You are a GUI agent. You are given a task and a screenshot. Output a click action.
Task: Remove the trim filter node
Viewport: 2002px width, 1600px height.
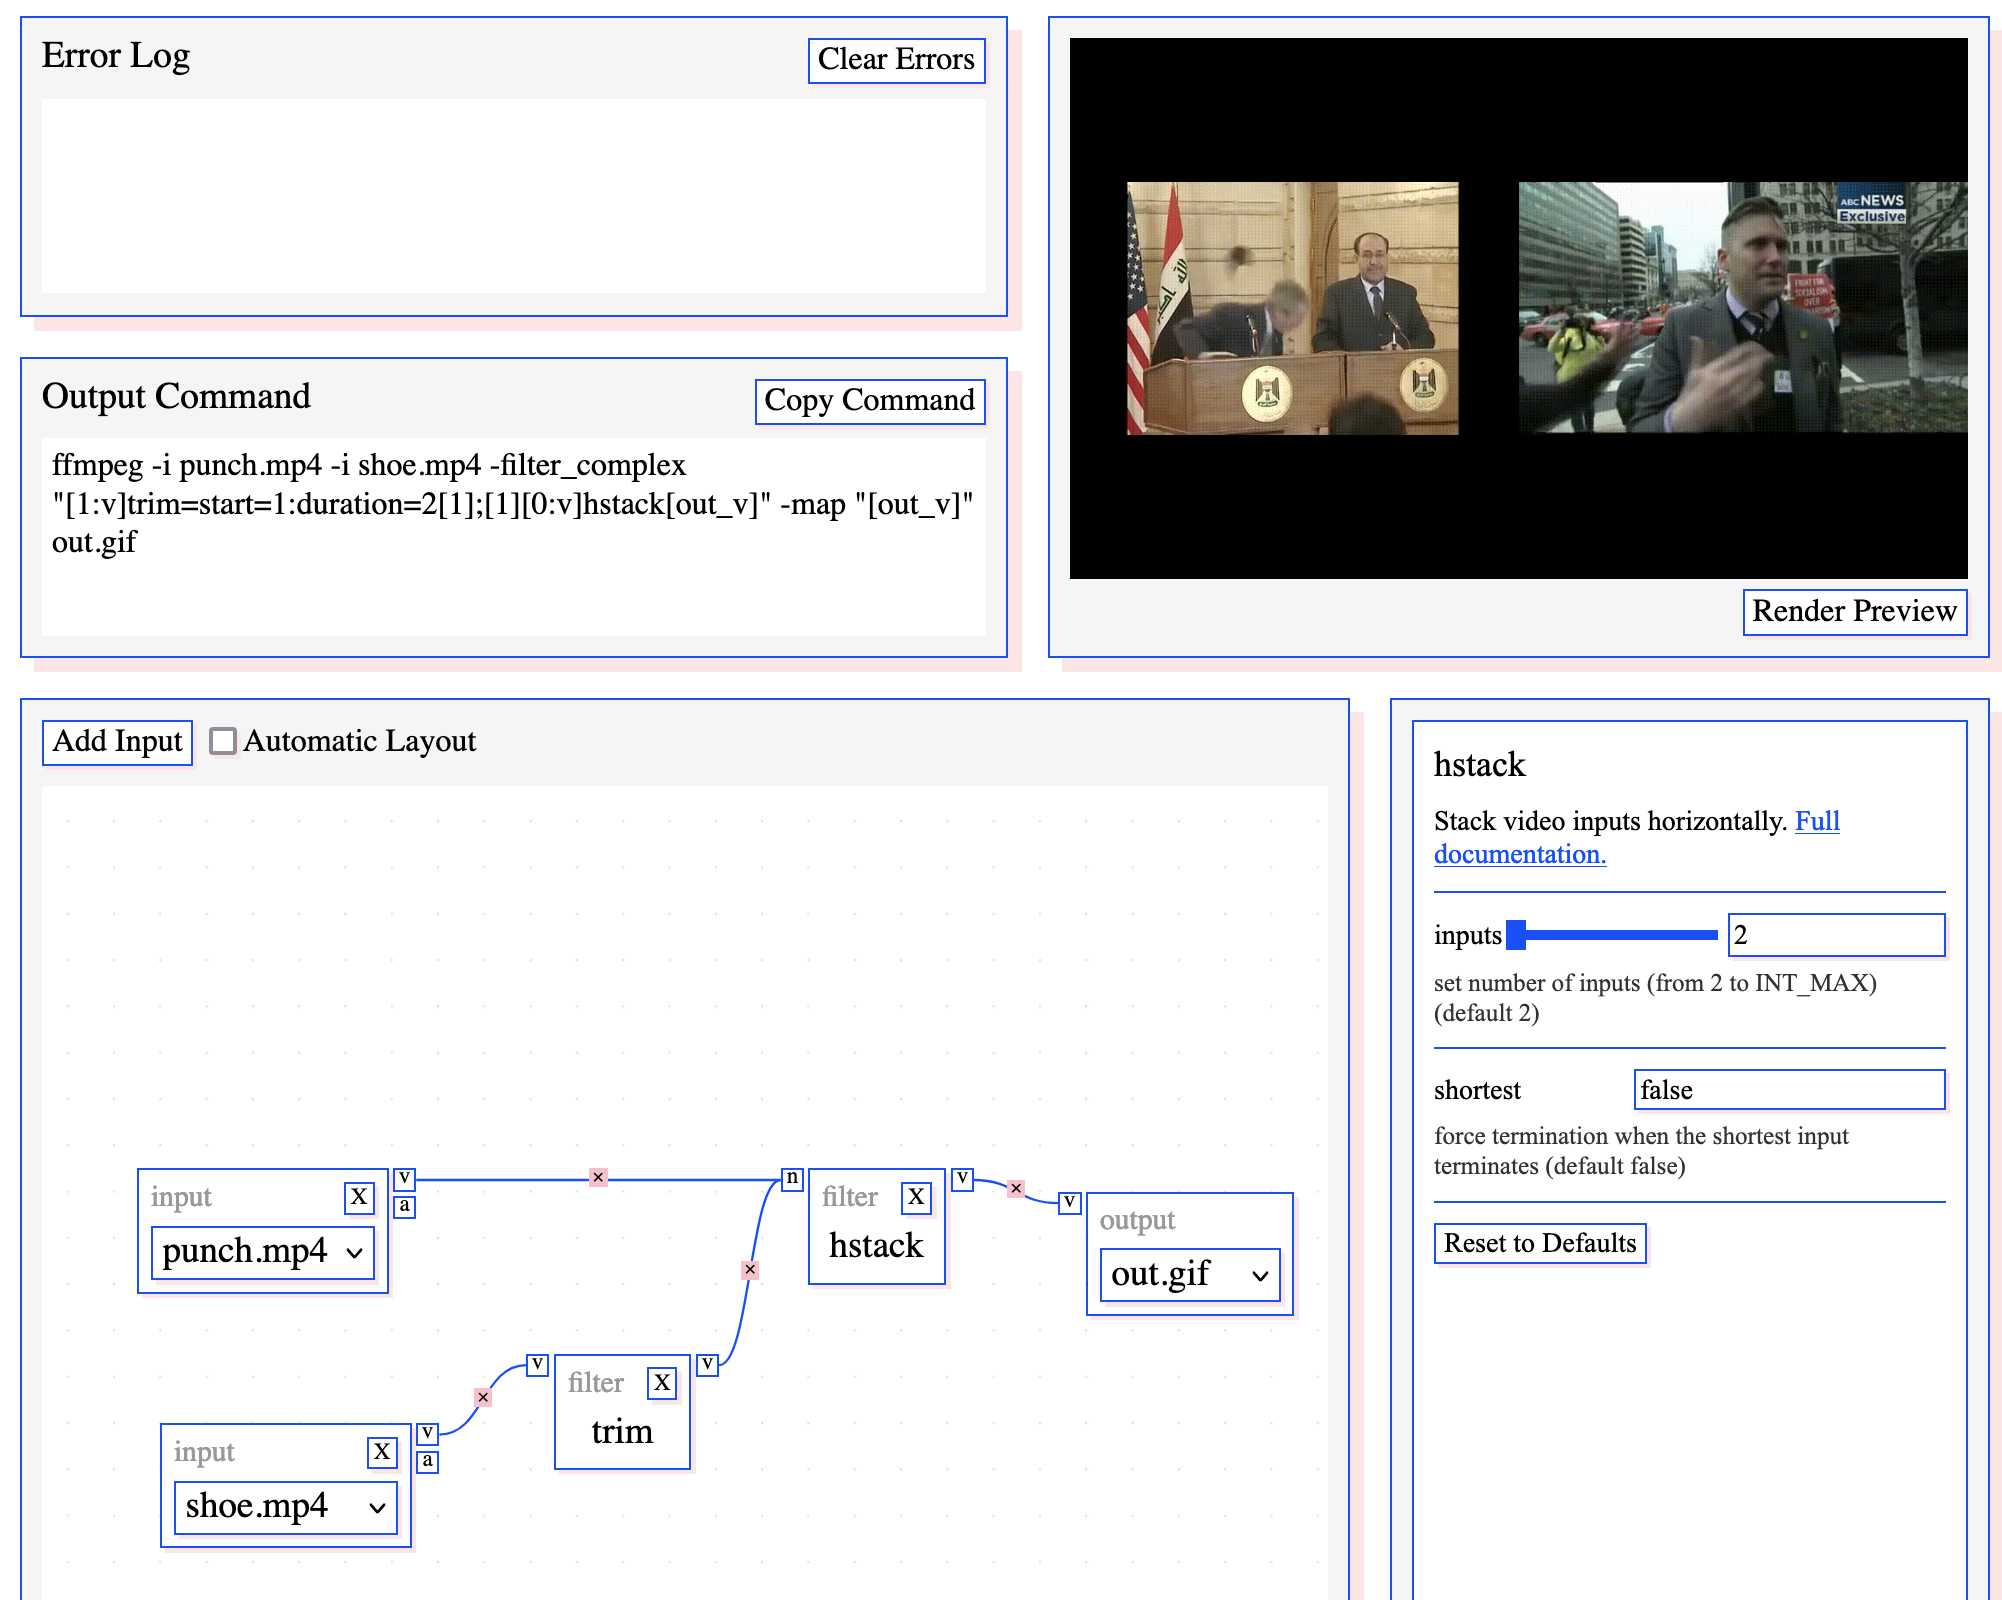(x=662, y=1383)
